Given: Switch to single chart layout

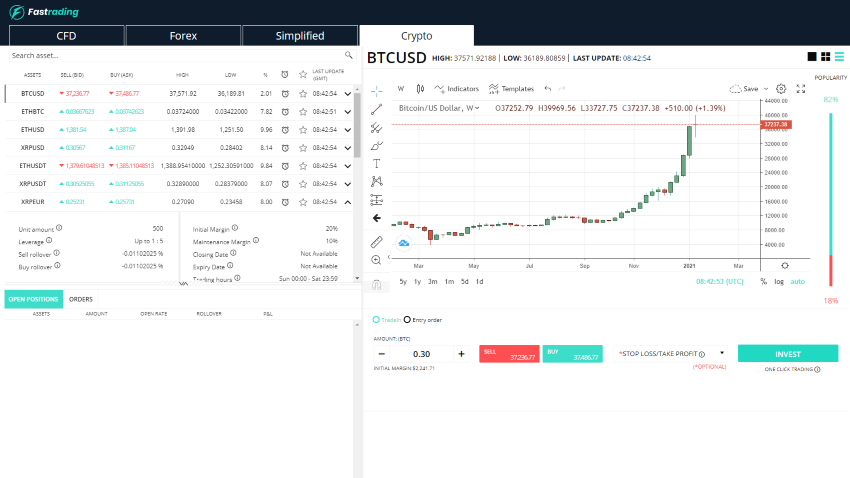Looking at the screenshot, I should tap(812, 56).
